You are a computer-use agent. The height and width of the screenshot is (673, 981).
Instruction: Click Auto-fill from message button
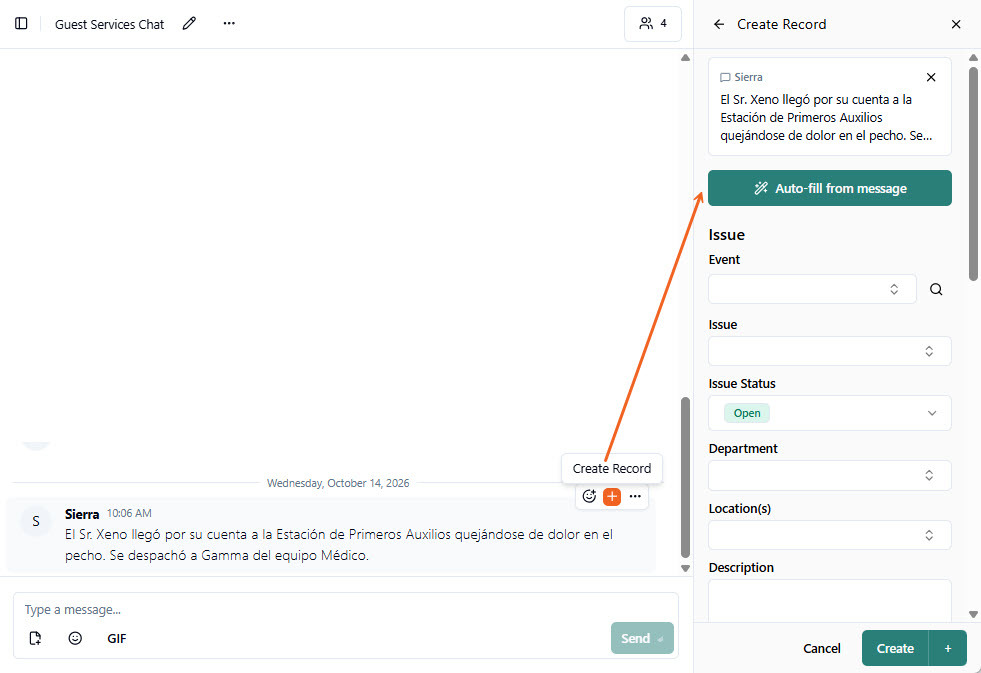coord(830,188)
